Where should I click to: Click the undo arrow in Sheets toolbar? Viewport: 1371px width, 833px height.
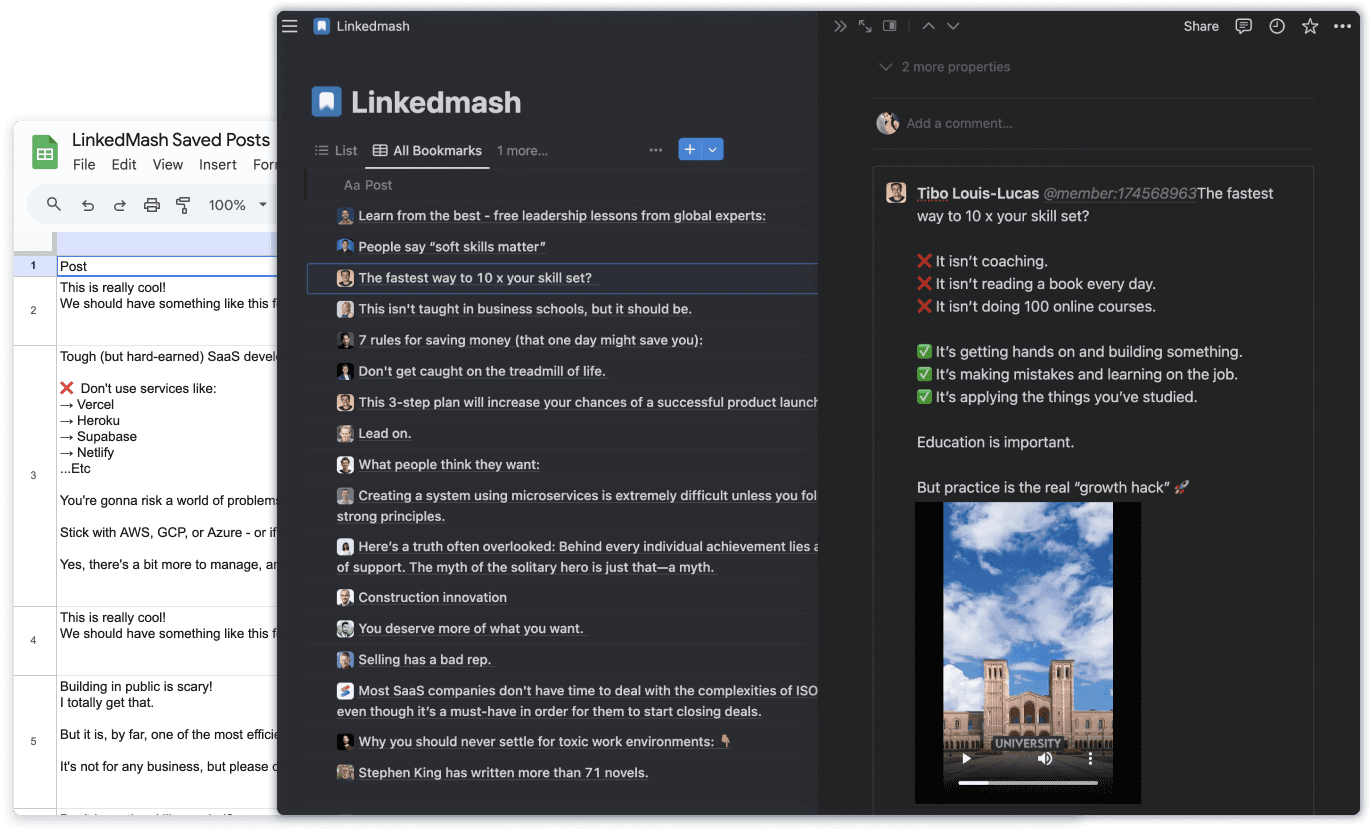click(88, 205)
